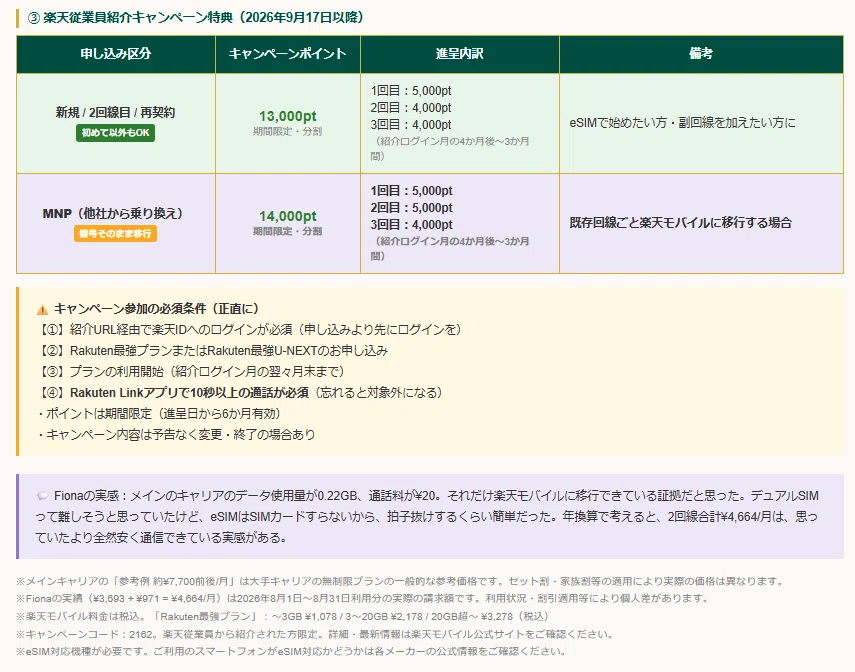
Task: Select footnote ※Fionaの実績 (¥3,693 + ¥971)
Action: (364, 598)
